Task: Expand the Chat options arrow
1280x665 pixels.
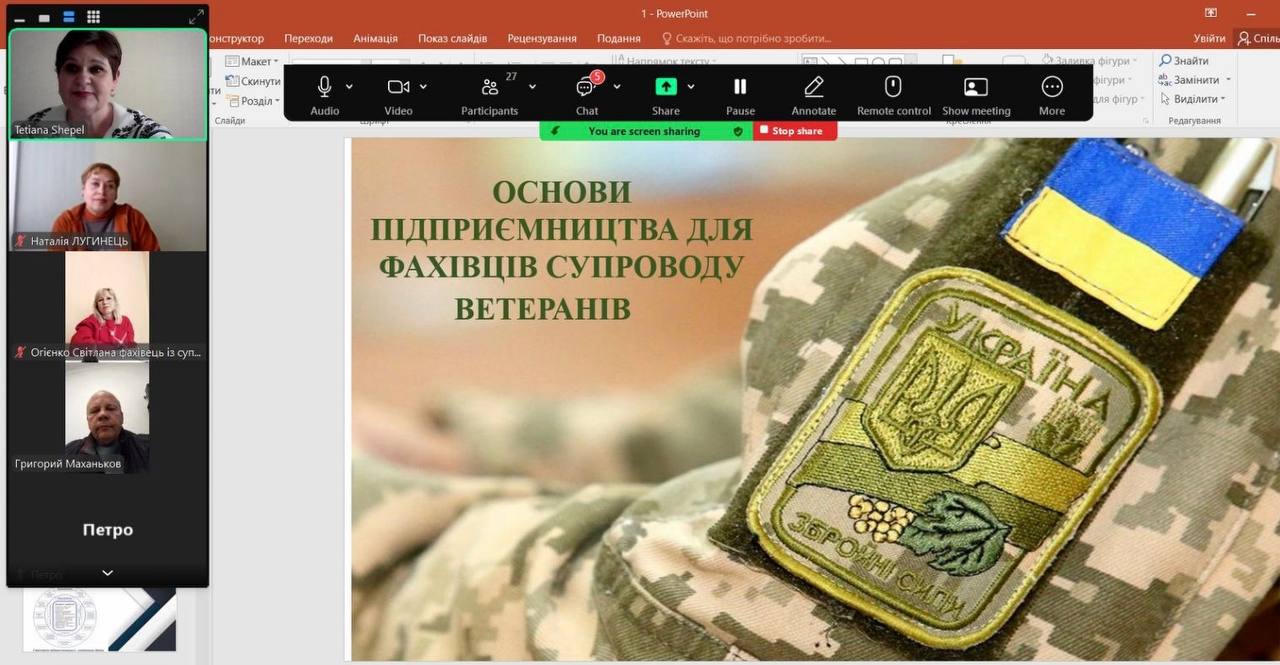Action: 616,87
